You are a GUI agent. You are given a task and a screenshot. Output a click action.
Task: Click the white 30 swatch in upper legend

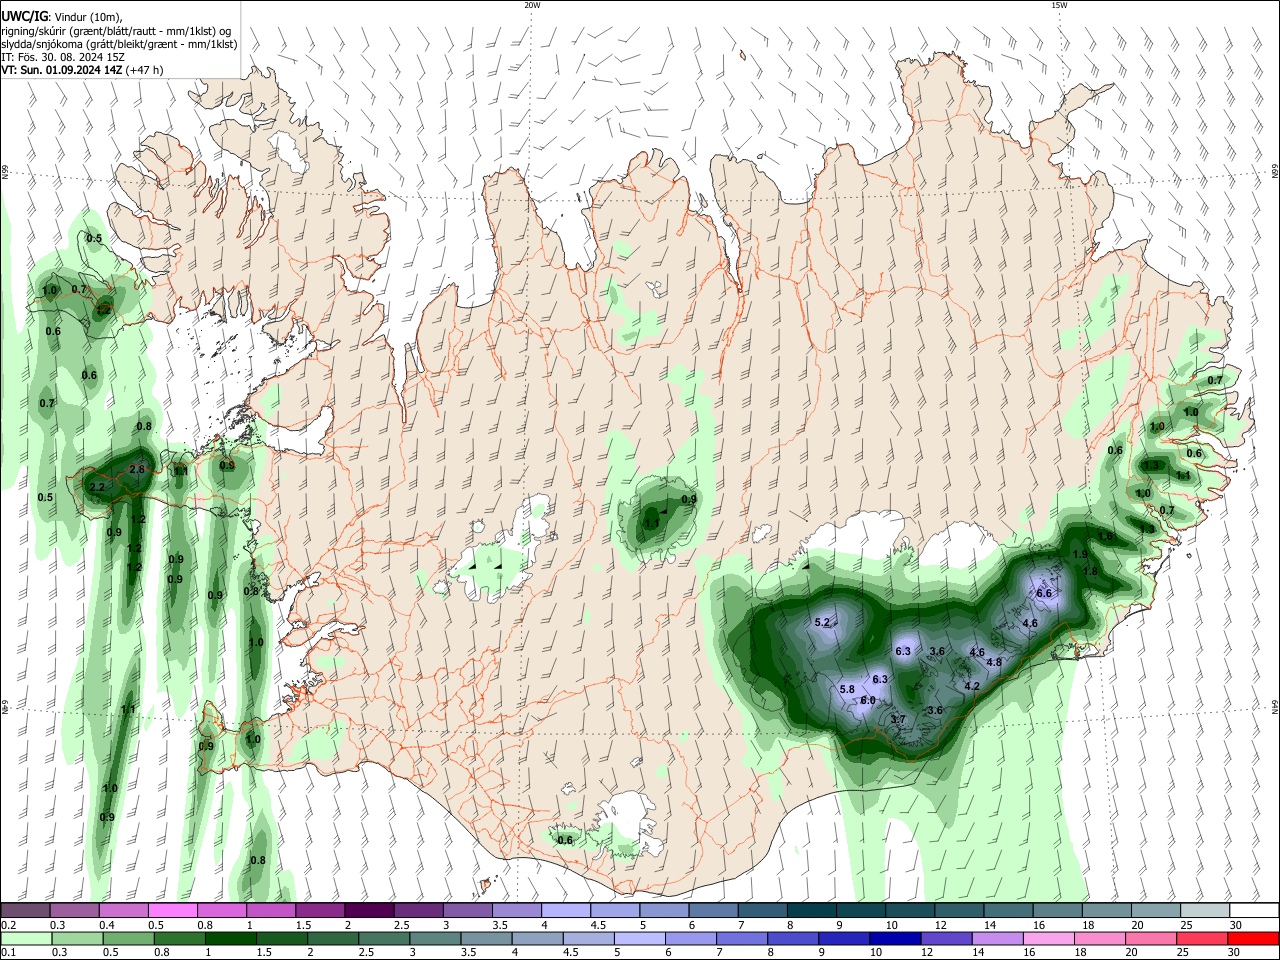click(x=1254, y=911)
